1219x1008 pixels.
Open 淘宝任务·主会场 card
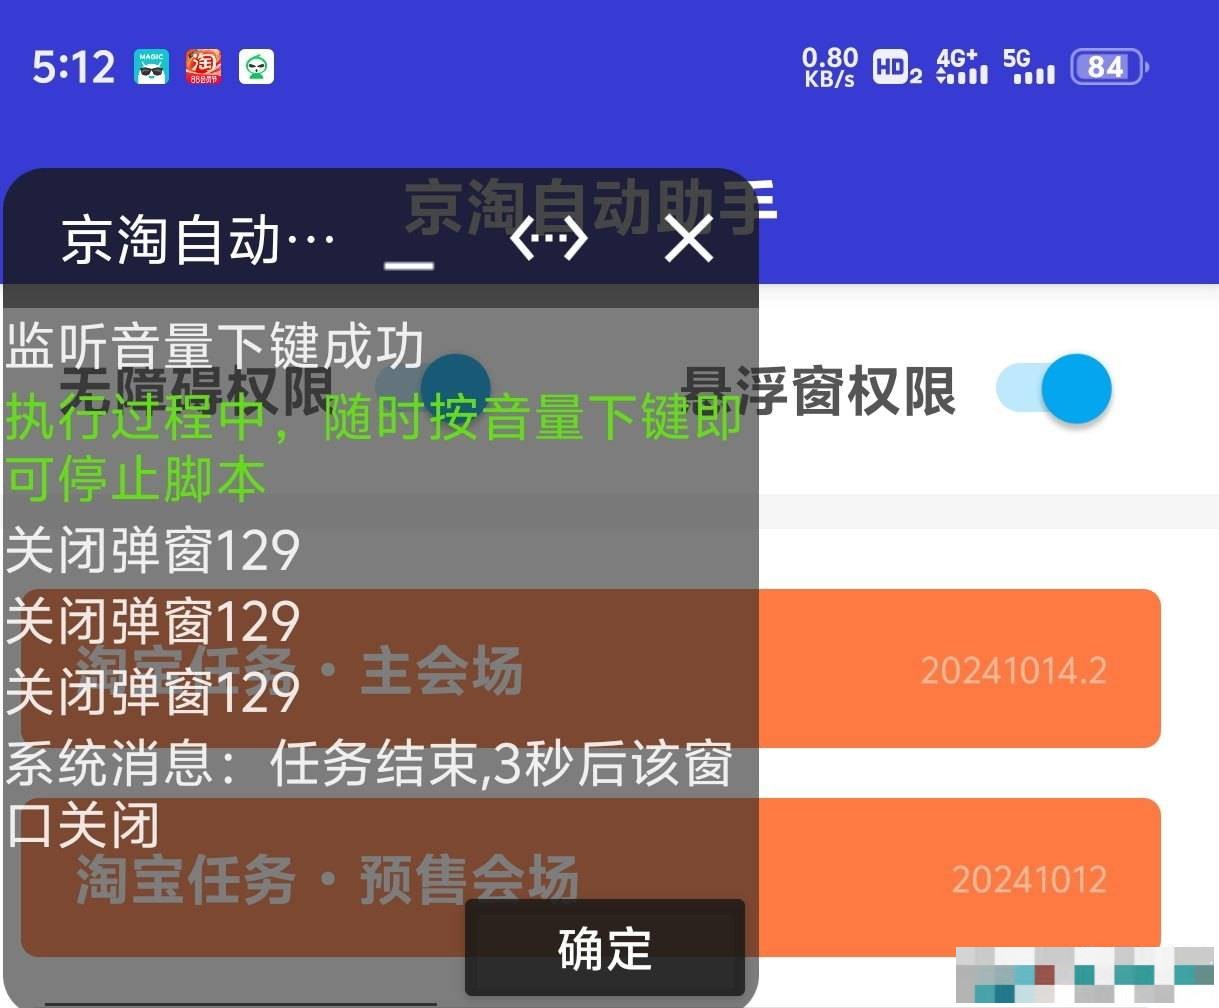(x=590, y=669)
